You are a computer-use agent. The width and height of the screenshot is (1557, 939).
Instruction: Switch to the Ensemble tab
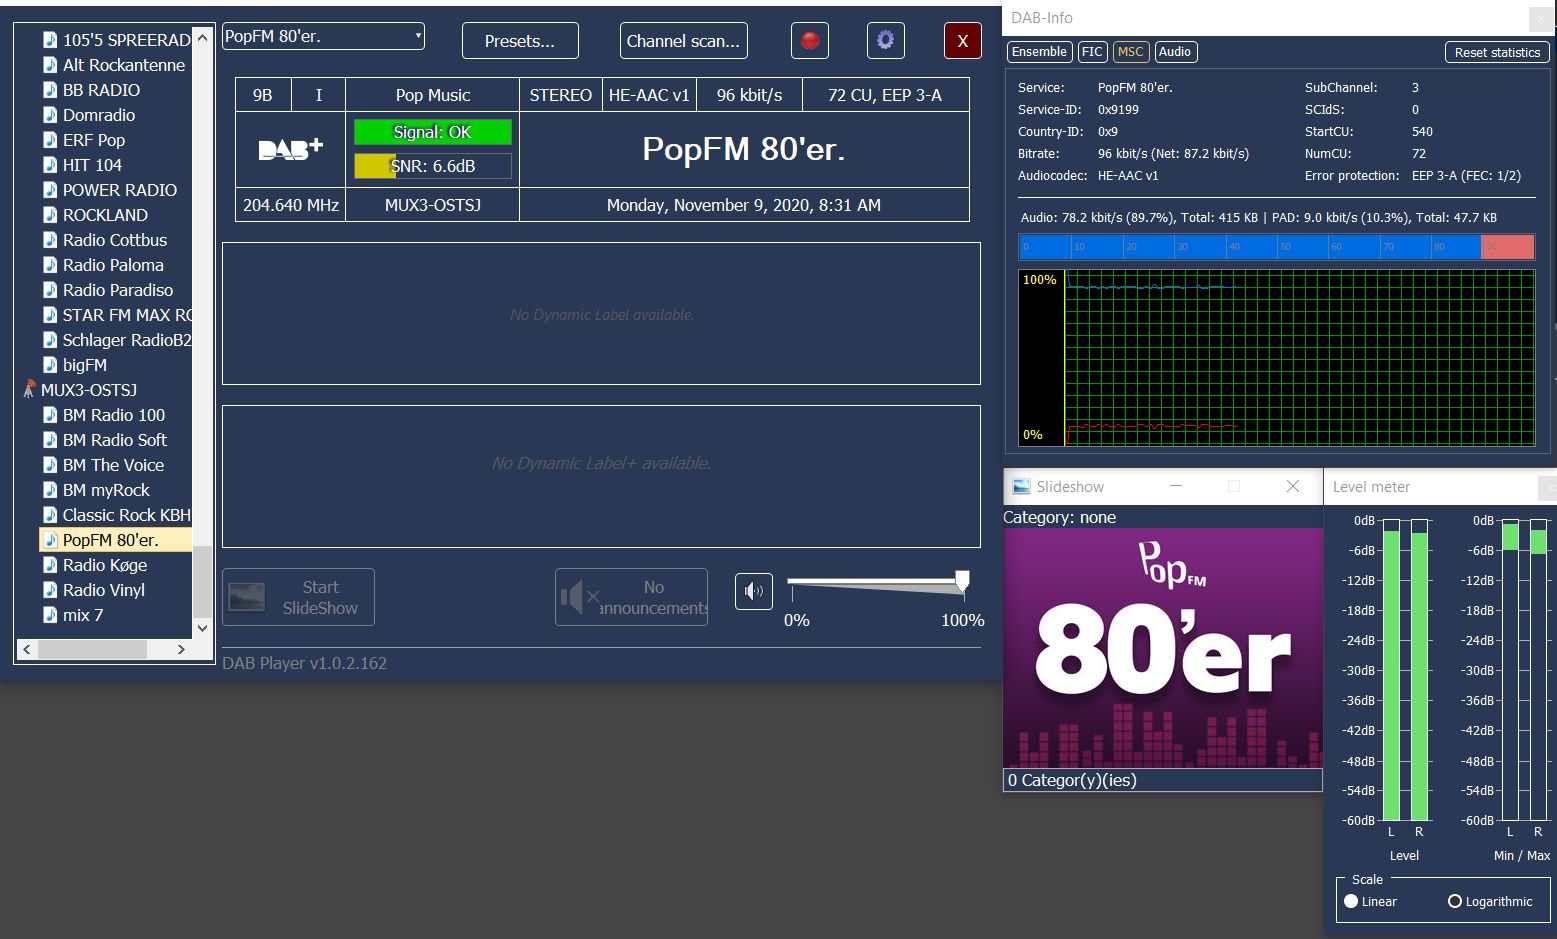[1039, 52]
